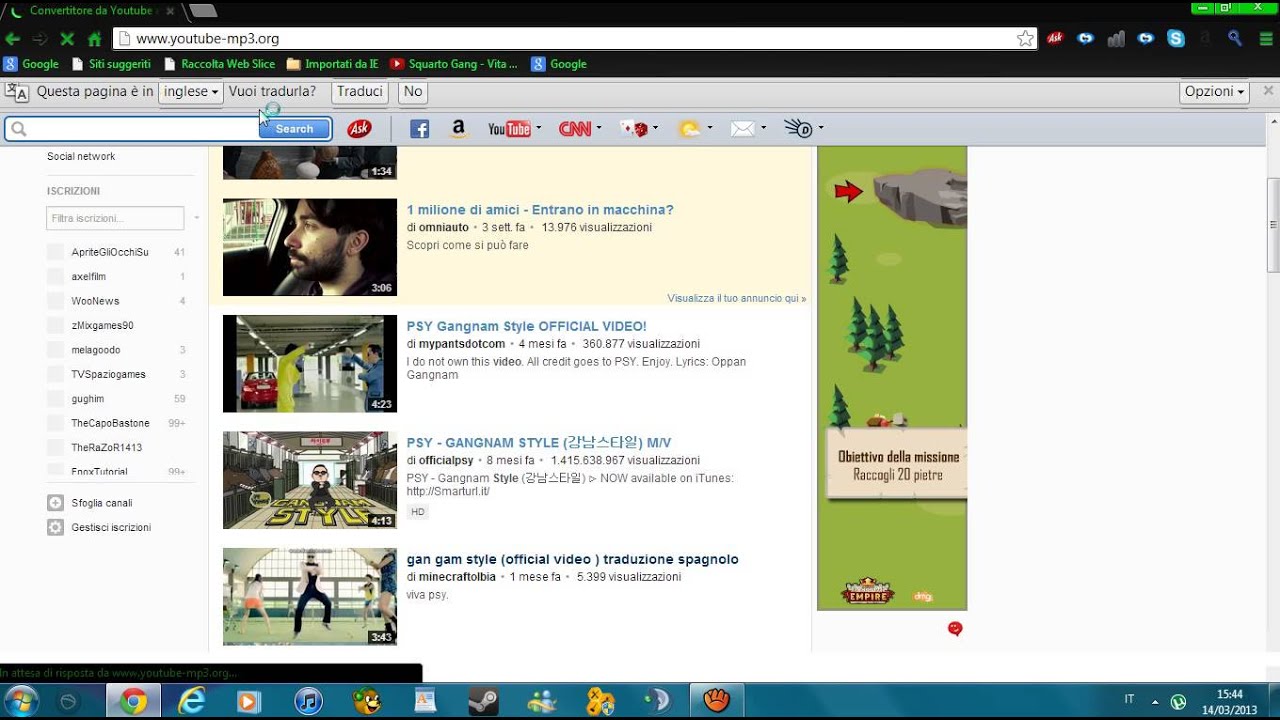Open Chrome from the taskbar
This screenshot has height=720, width=1280.
(x=133, y=702)
